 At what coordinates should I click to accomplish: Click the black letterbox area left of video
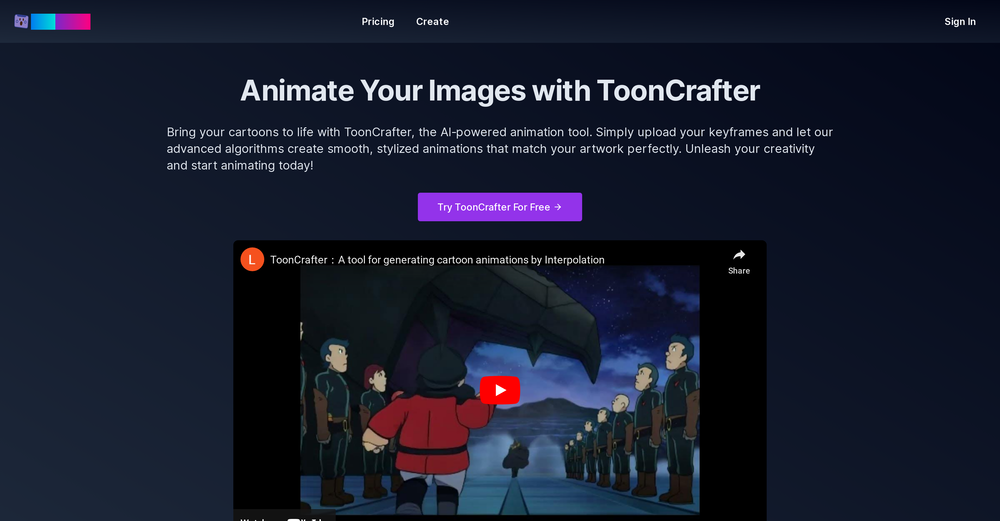pos(266,400)
